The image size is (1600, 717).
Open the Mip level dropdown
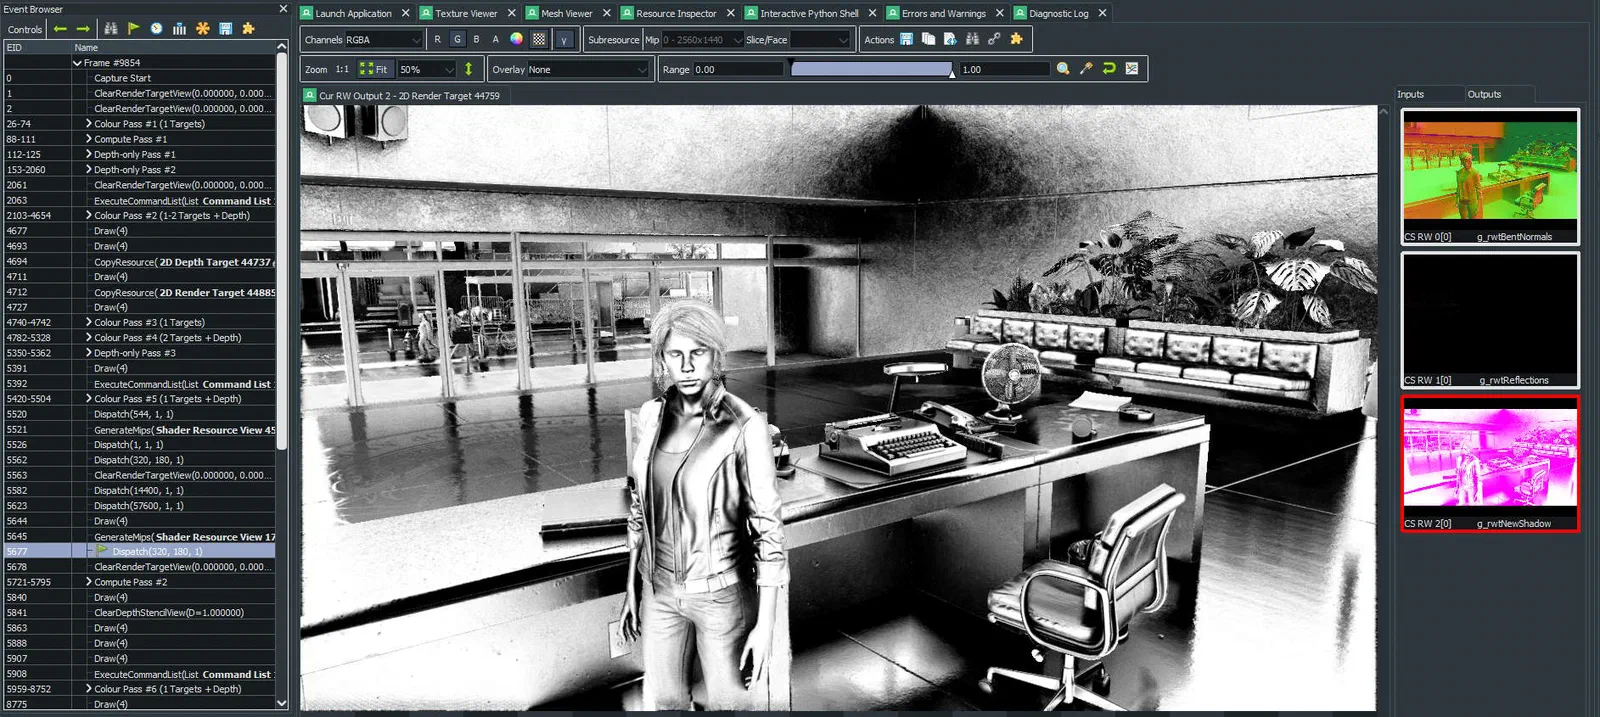[702, 39]
